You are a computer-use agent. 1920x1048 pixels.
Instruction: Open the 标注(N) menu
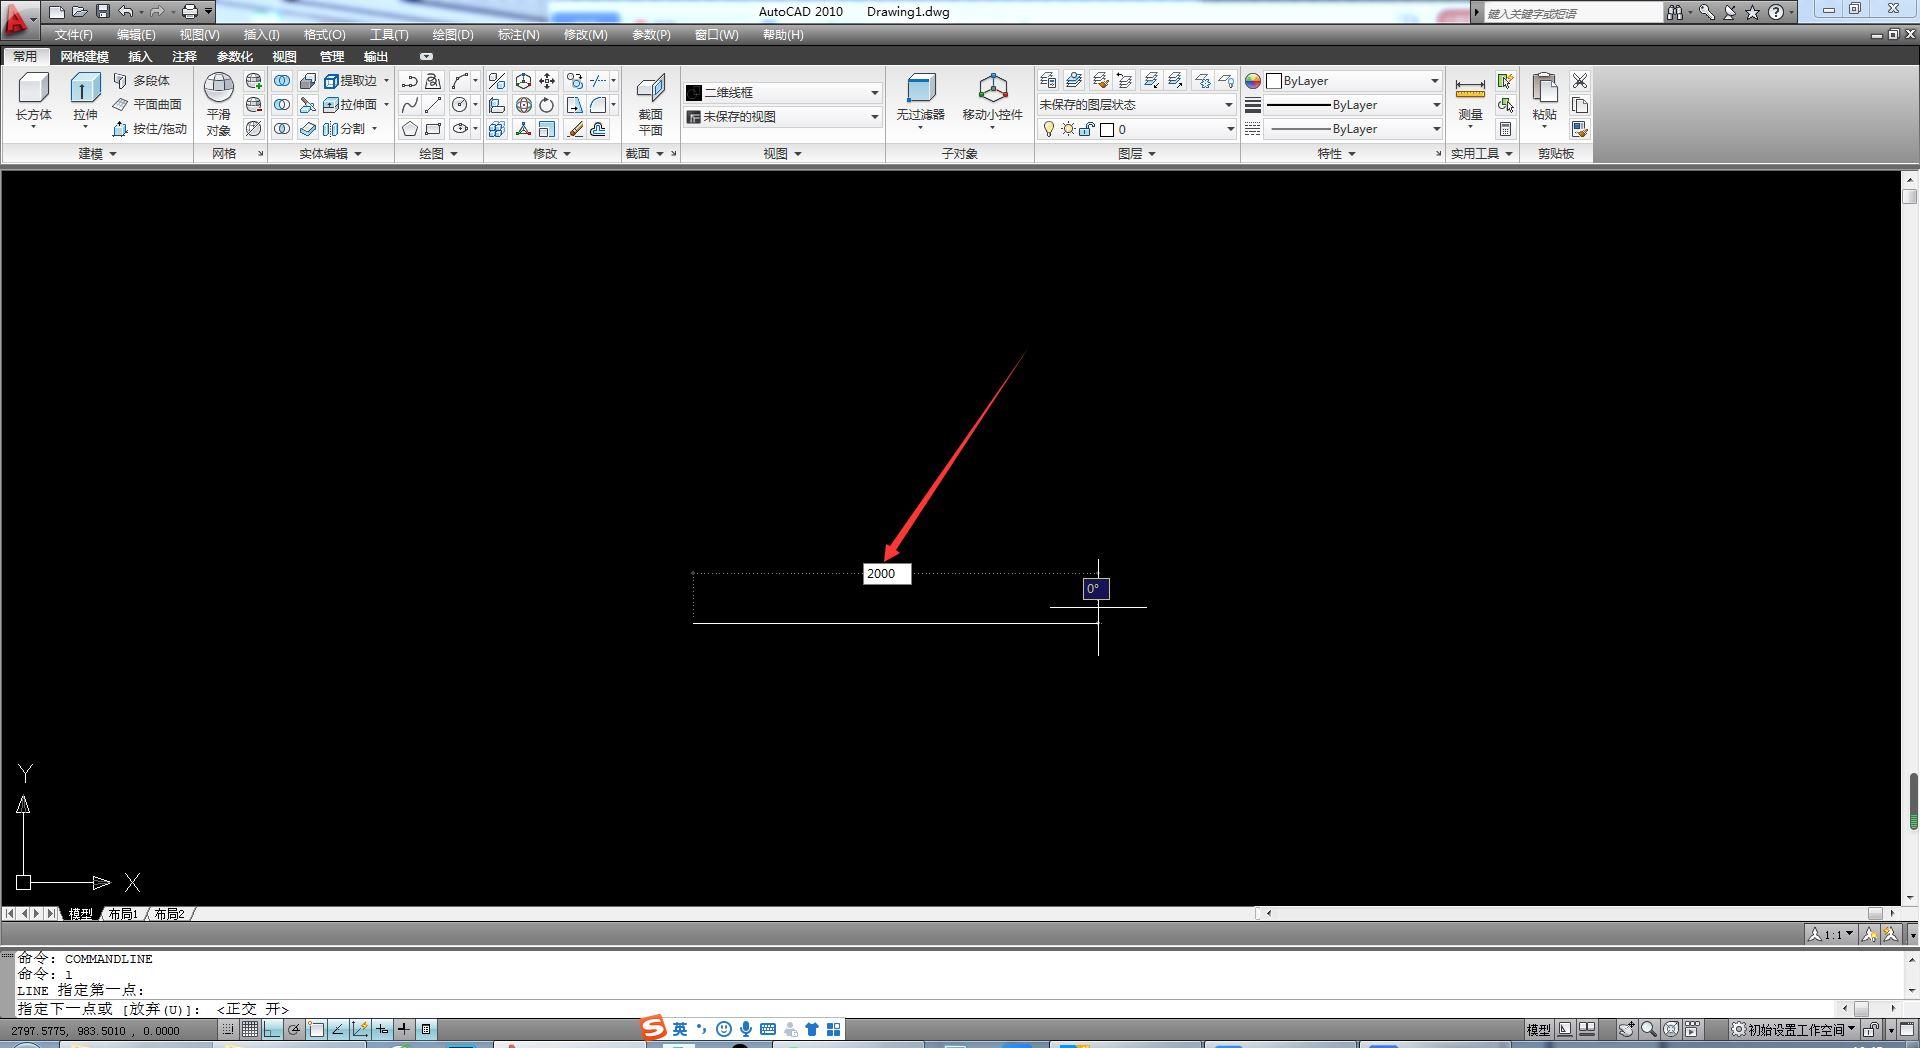pos(518,35)
